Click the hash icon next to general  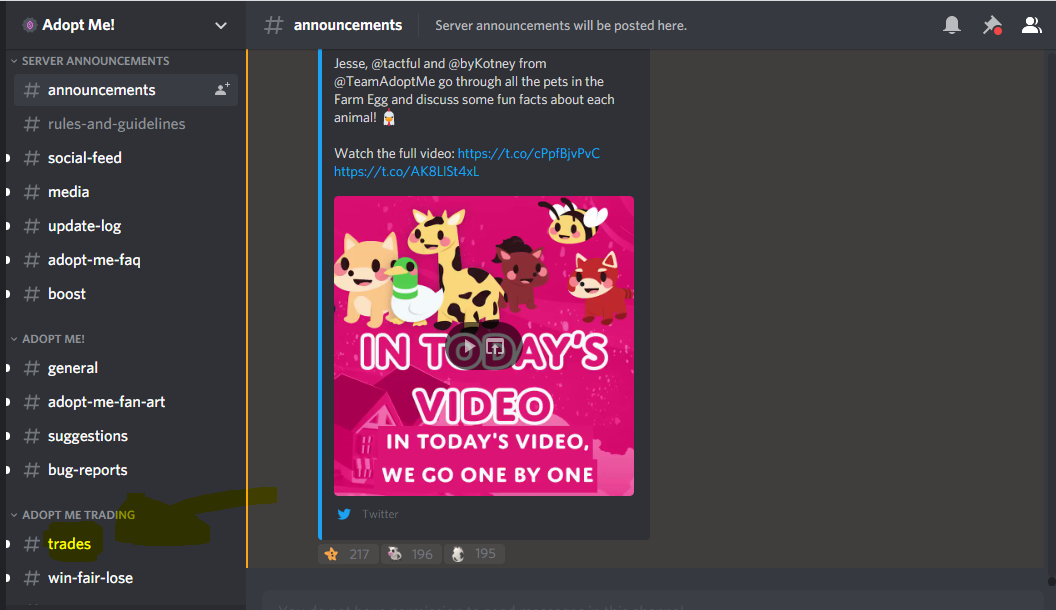[x=32, y=368]
